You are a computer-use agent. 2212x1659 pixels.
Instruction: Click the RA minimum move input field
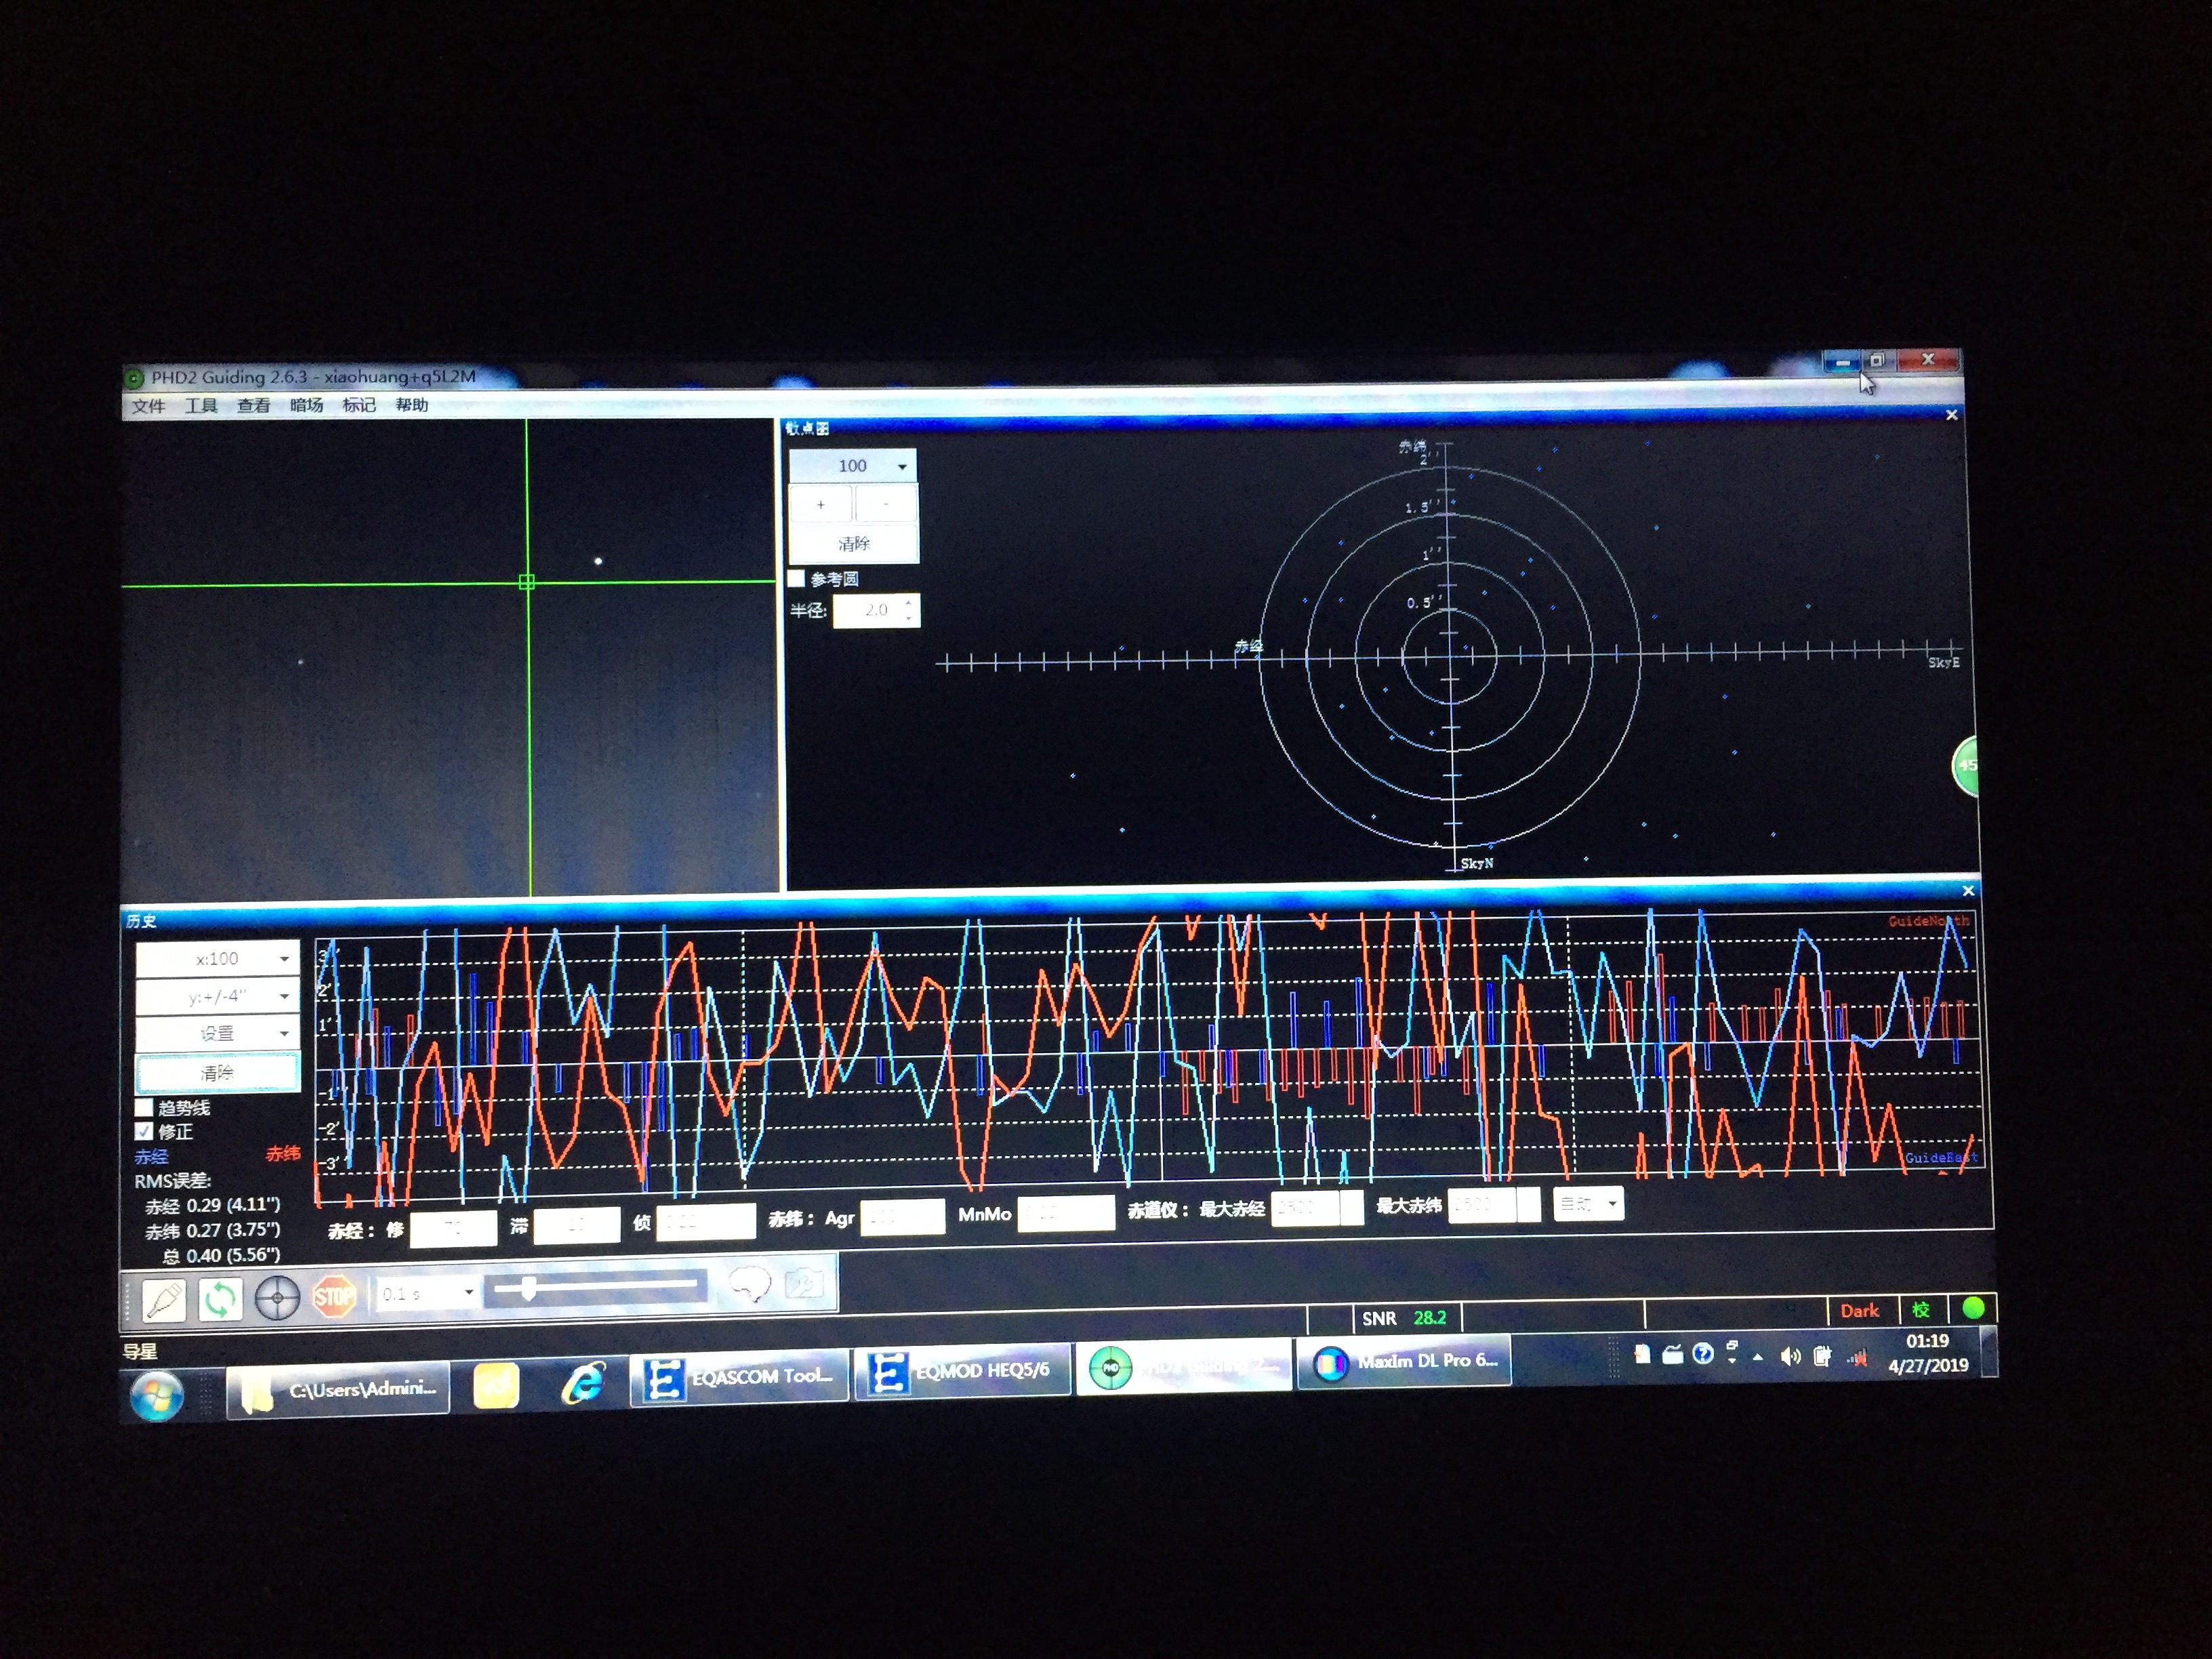pos(705,1222)
